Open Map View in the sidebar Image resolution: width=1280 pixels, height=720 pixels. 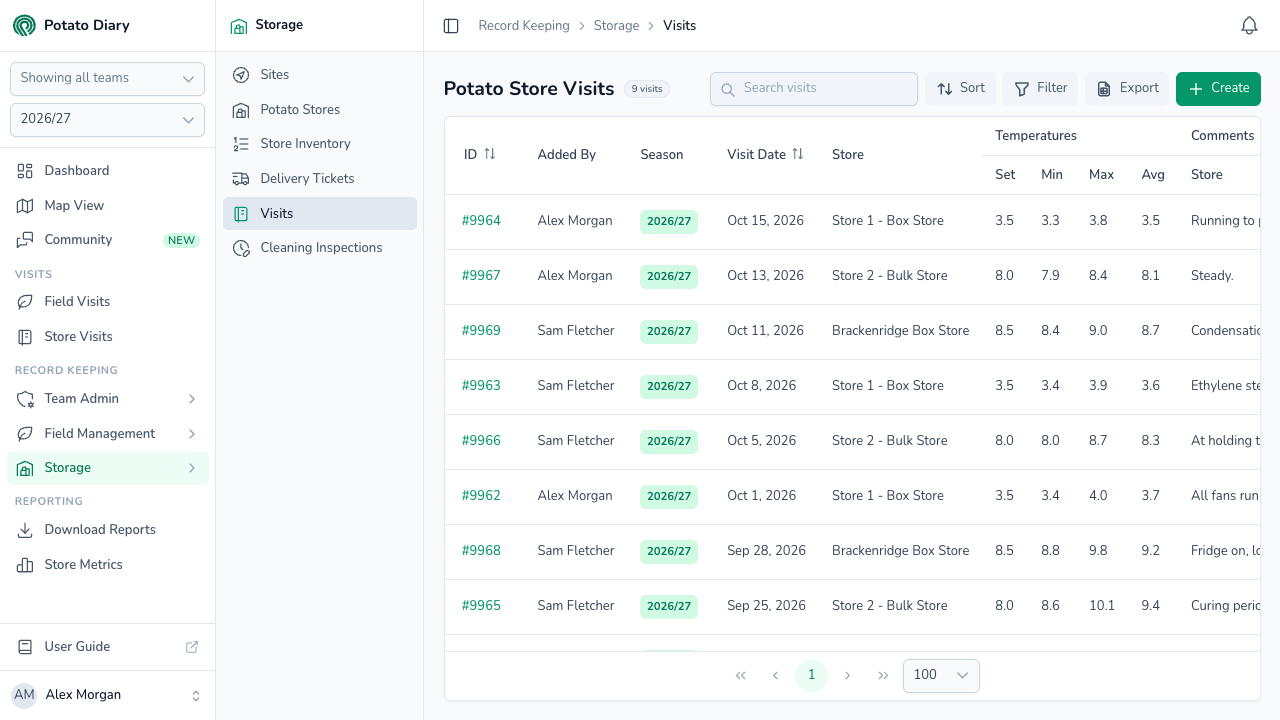(x=107, y=205)
